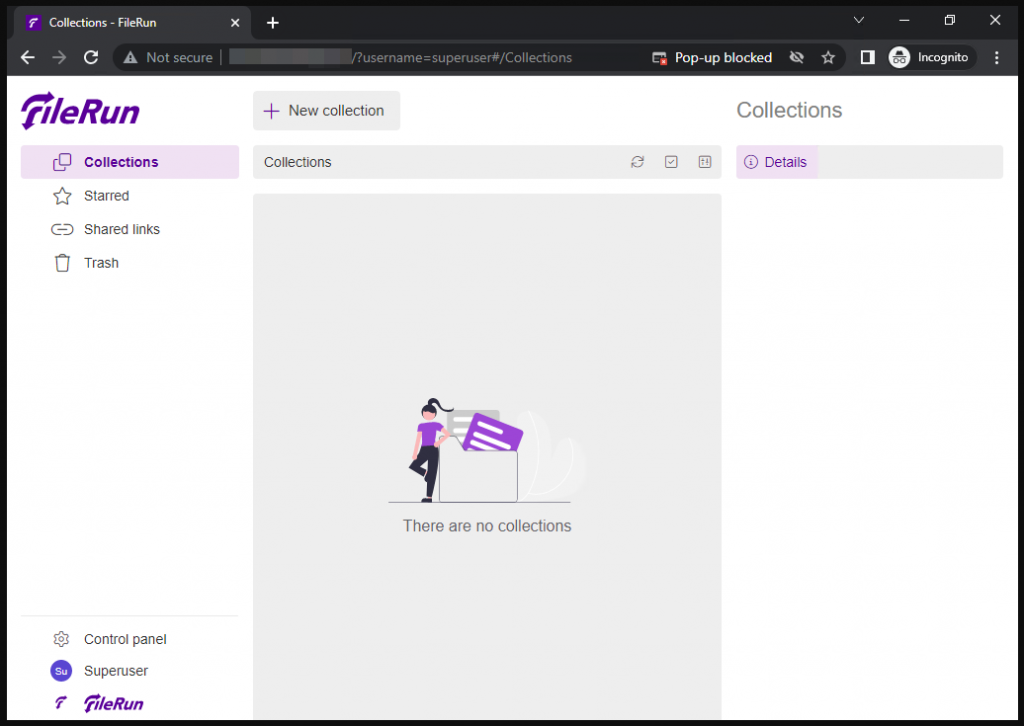Click the FileRun link at bottom of sidebar

[x=113, y=704]
